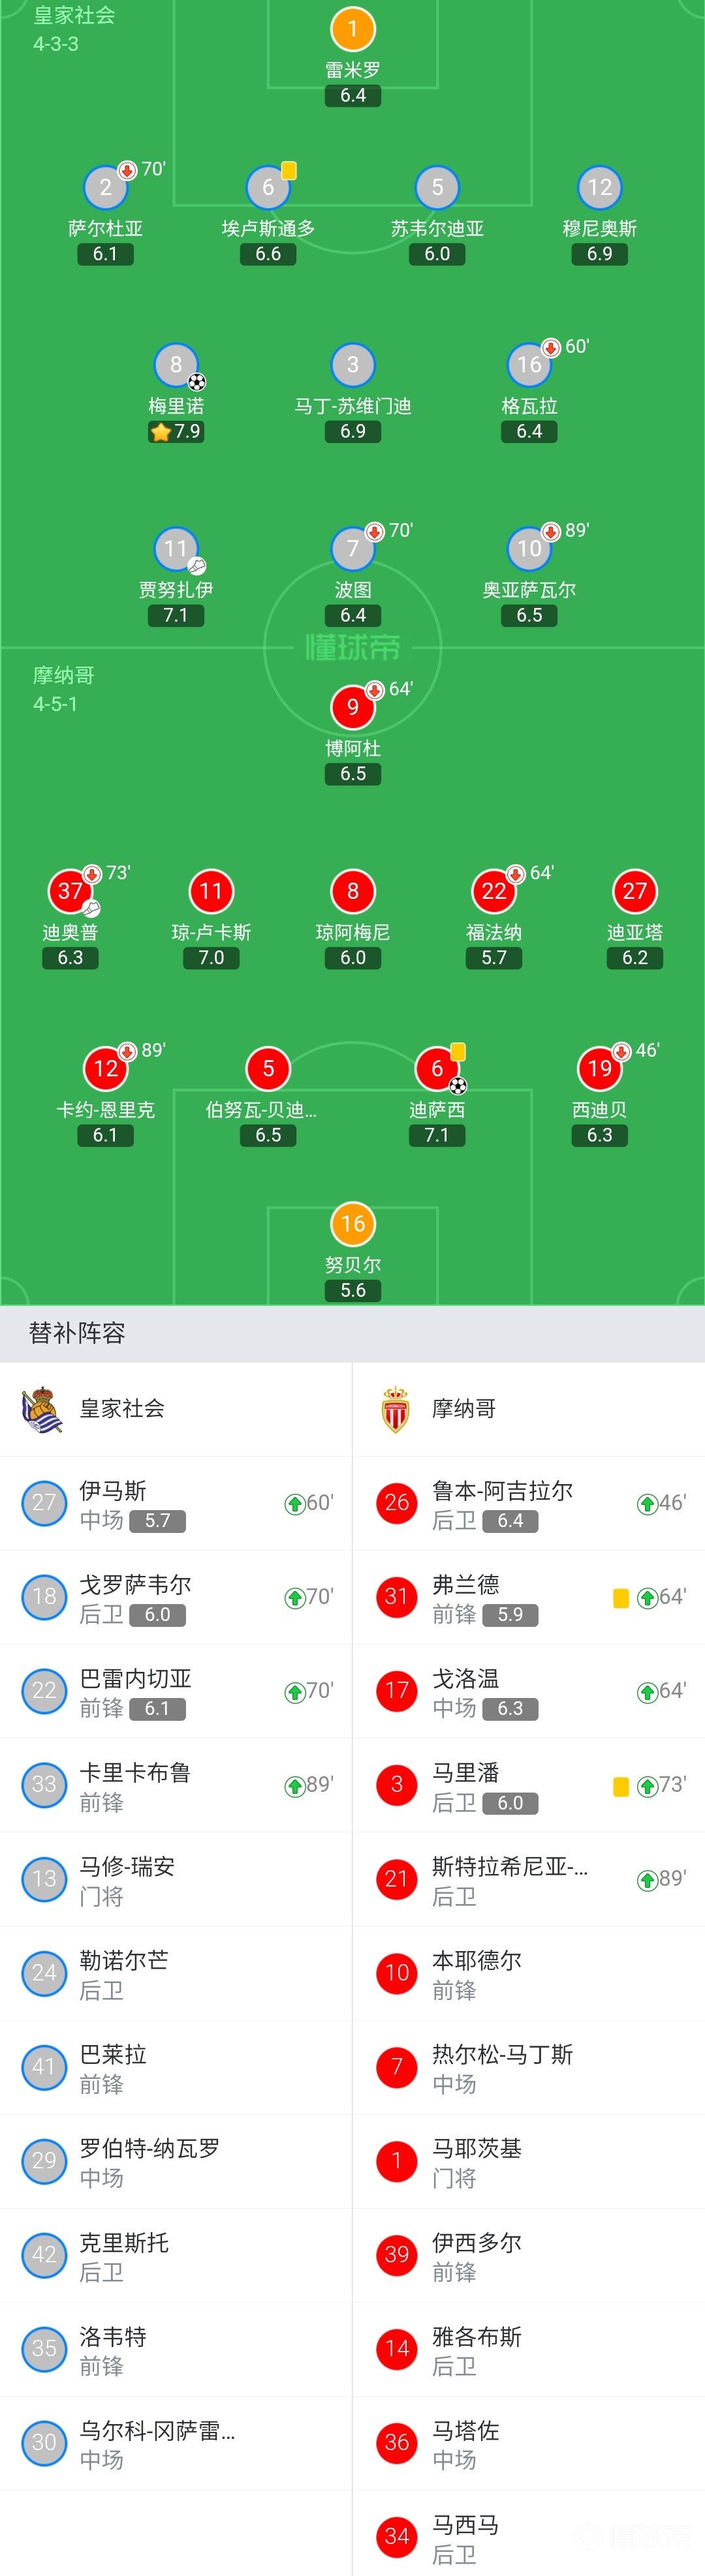
Task: Tap goalkeeper Remiro's number 1 badge
Action: tap(352, 30)
